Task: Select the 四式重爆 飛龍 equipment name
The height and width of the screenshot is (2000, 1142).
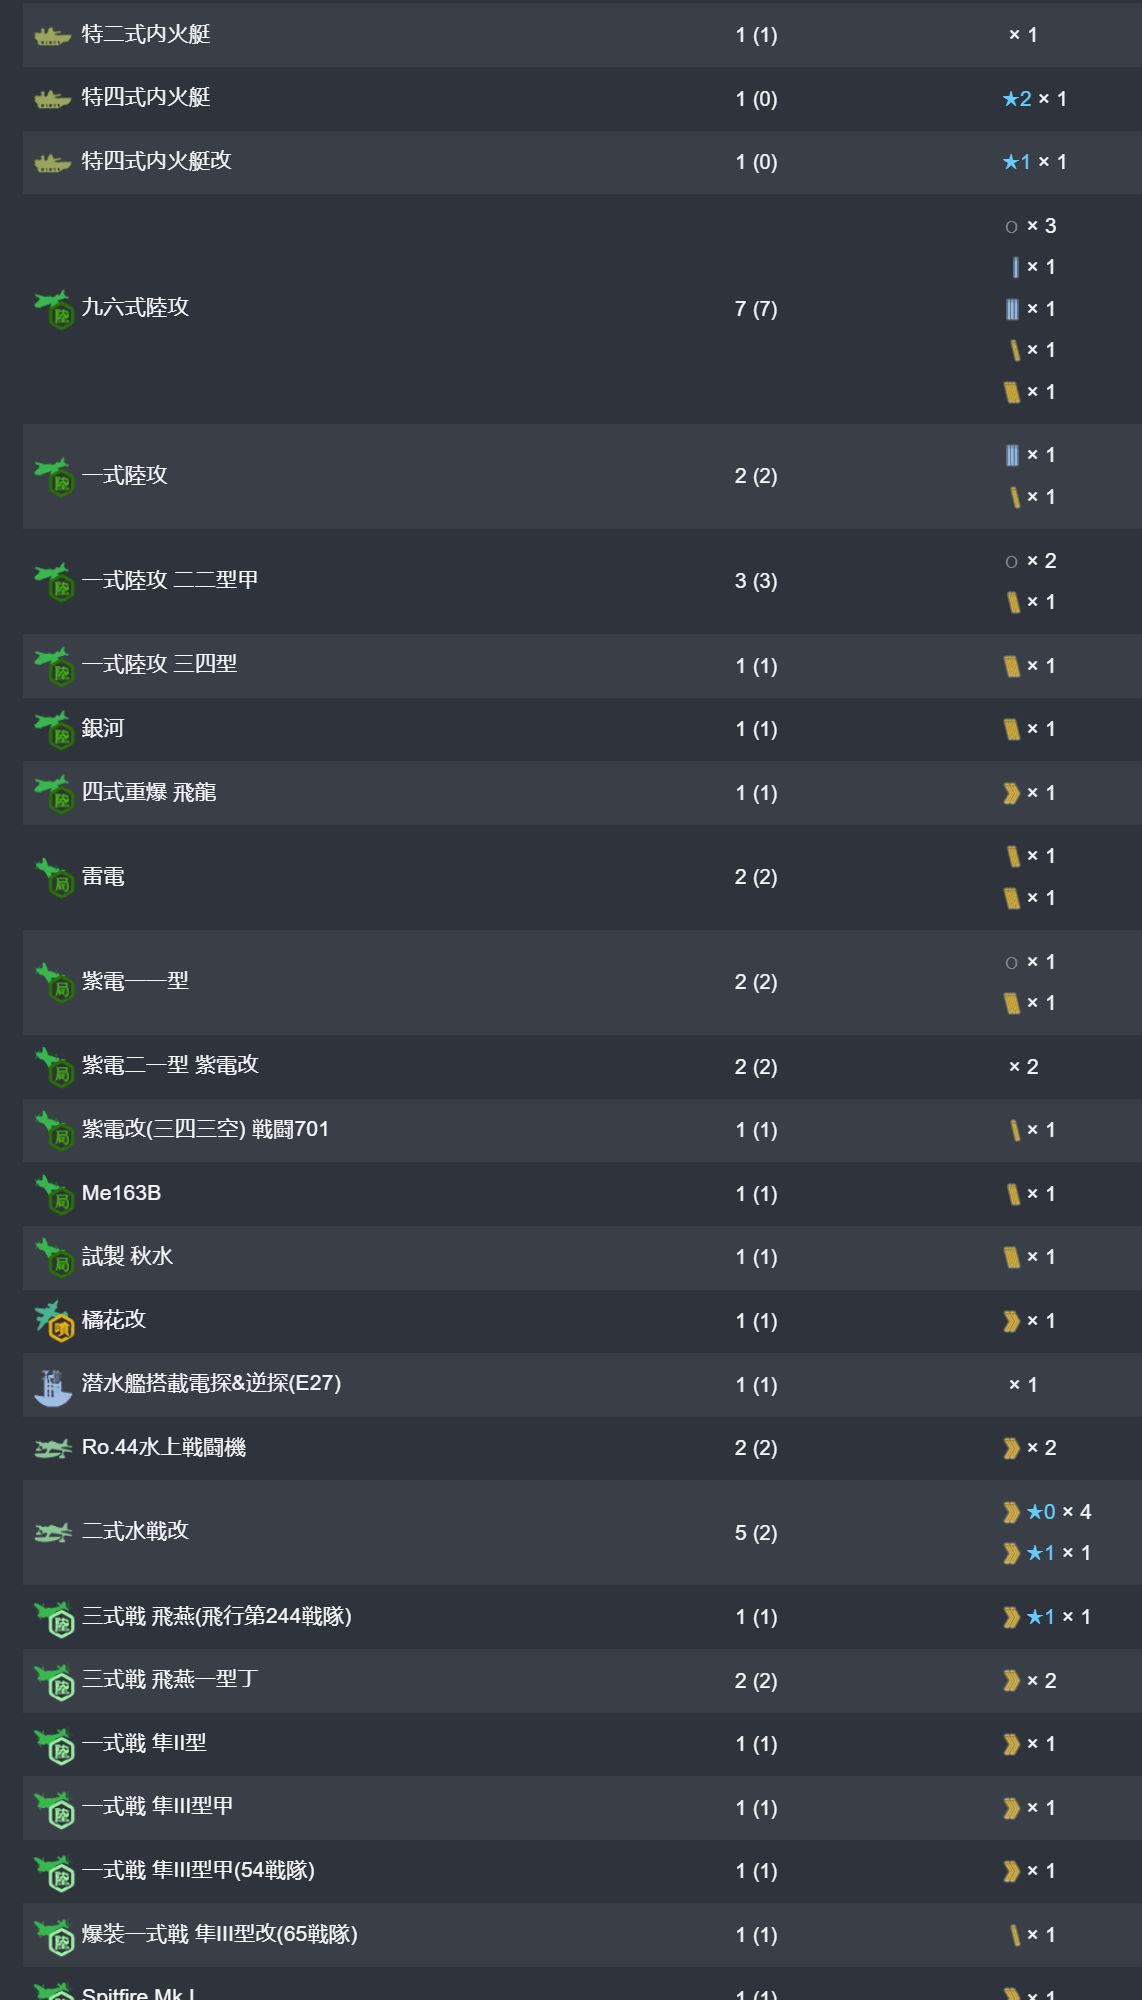Action: pyautogui.click(x=148, y=792)
